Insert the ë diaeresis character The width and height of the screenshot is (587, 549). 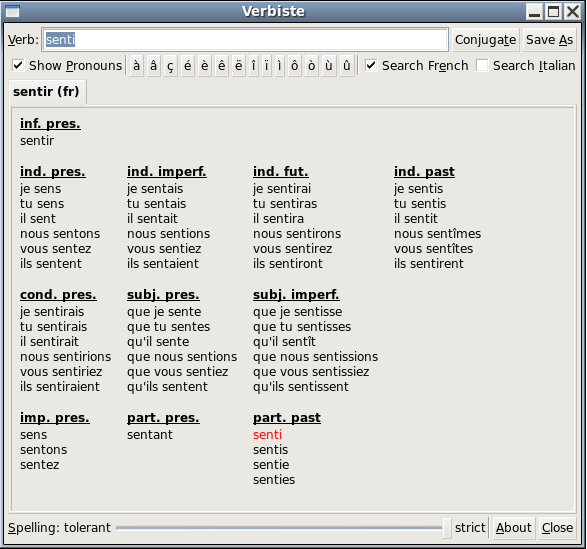tap(238, 66)
